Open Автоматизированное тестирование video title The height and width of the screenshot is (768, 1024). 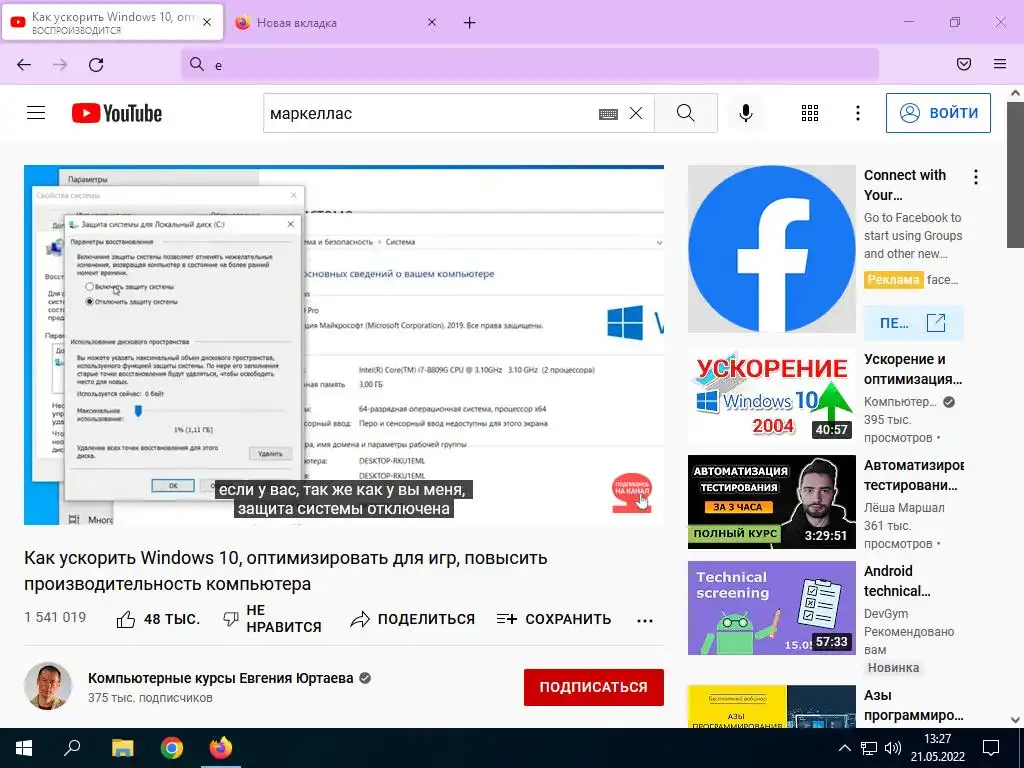[x=914, y=475]
